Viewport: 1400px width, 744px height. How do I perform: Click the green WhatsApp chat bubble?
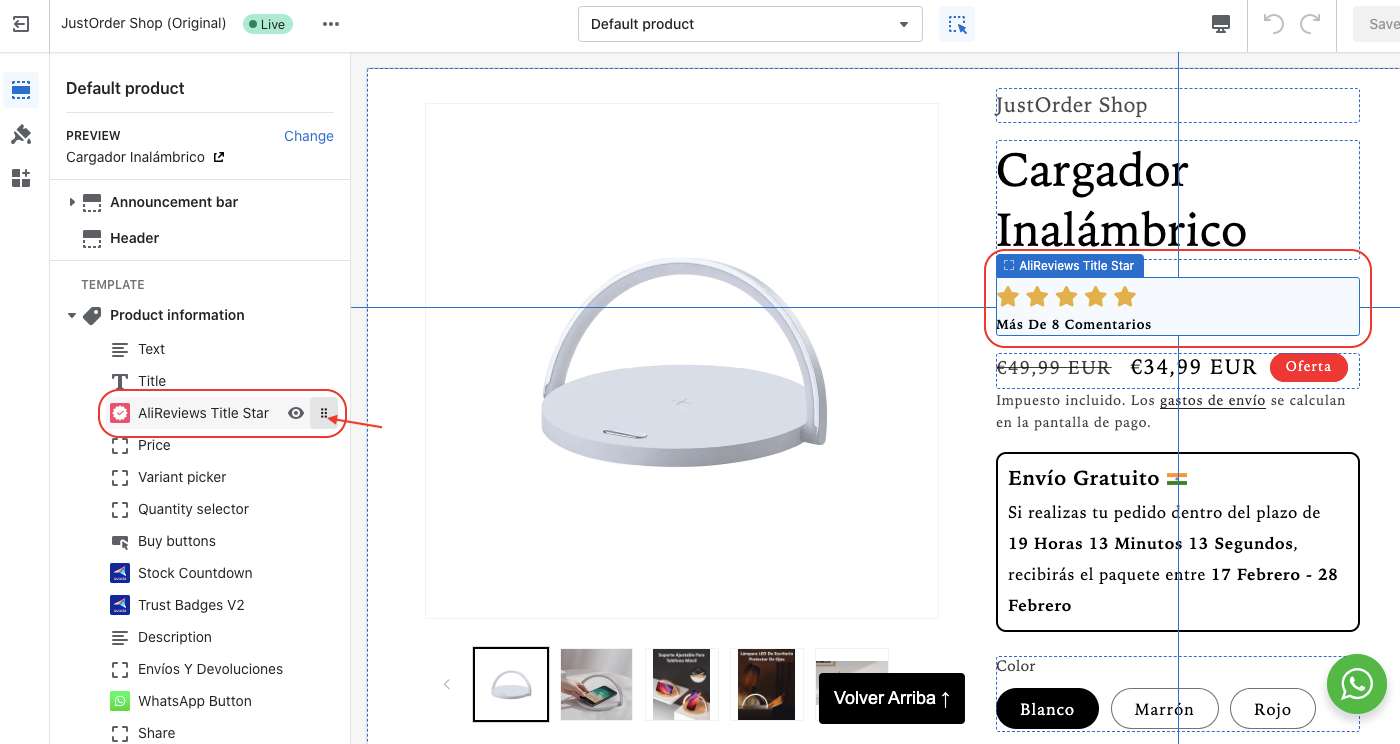pyautogui.click(x=1356, y=685)
